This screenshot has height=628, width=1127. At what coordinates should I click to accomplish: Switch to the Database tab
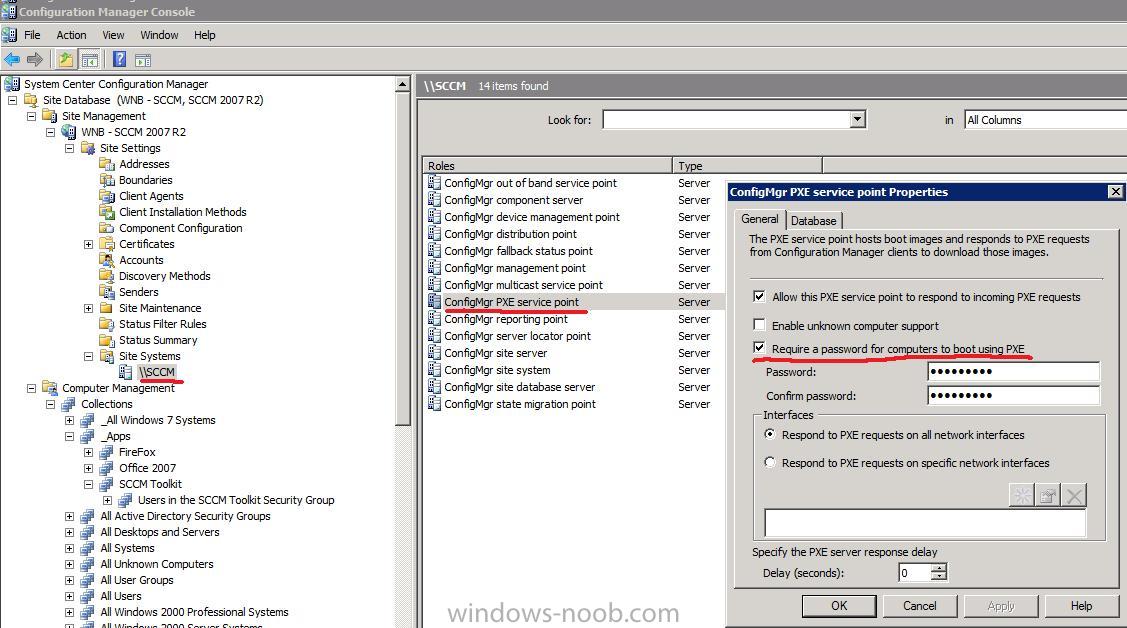point(814,221)
